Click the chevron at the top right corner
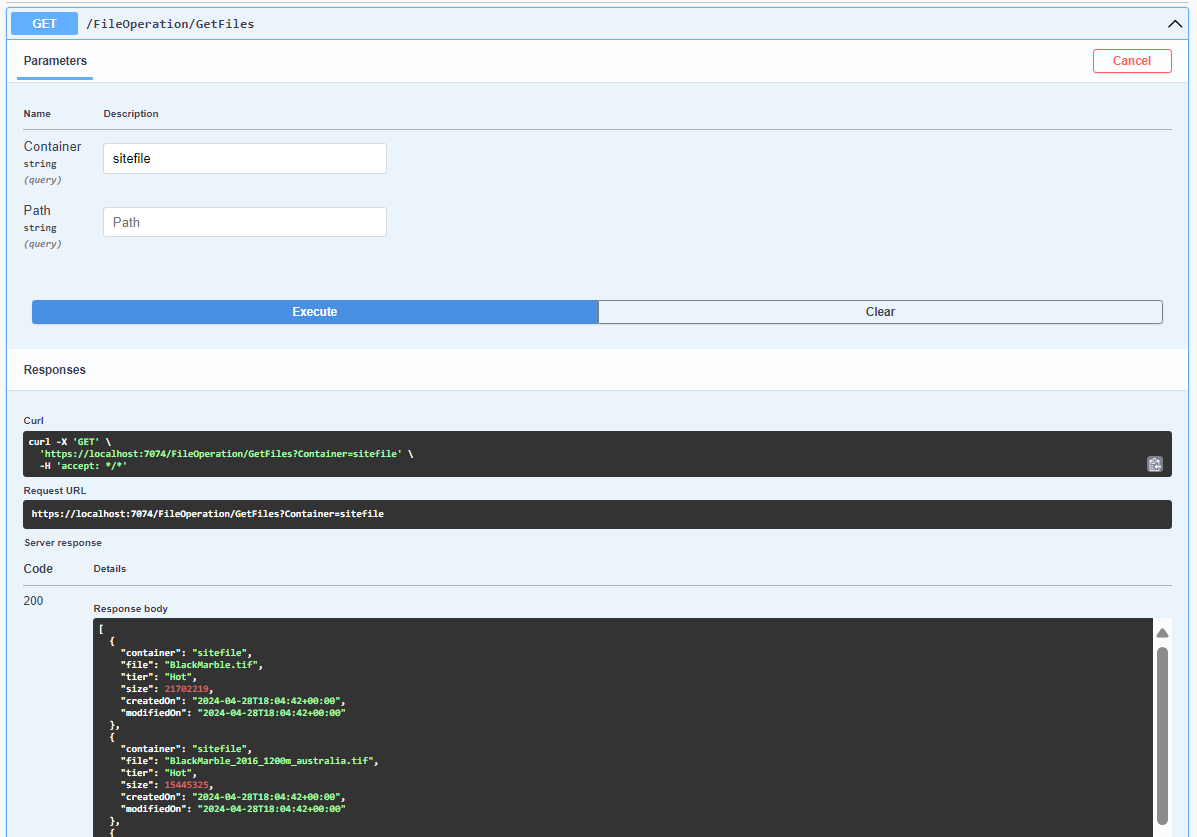1197x837 pixels. [1175, 23]
